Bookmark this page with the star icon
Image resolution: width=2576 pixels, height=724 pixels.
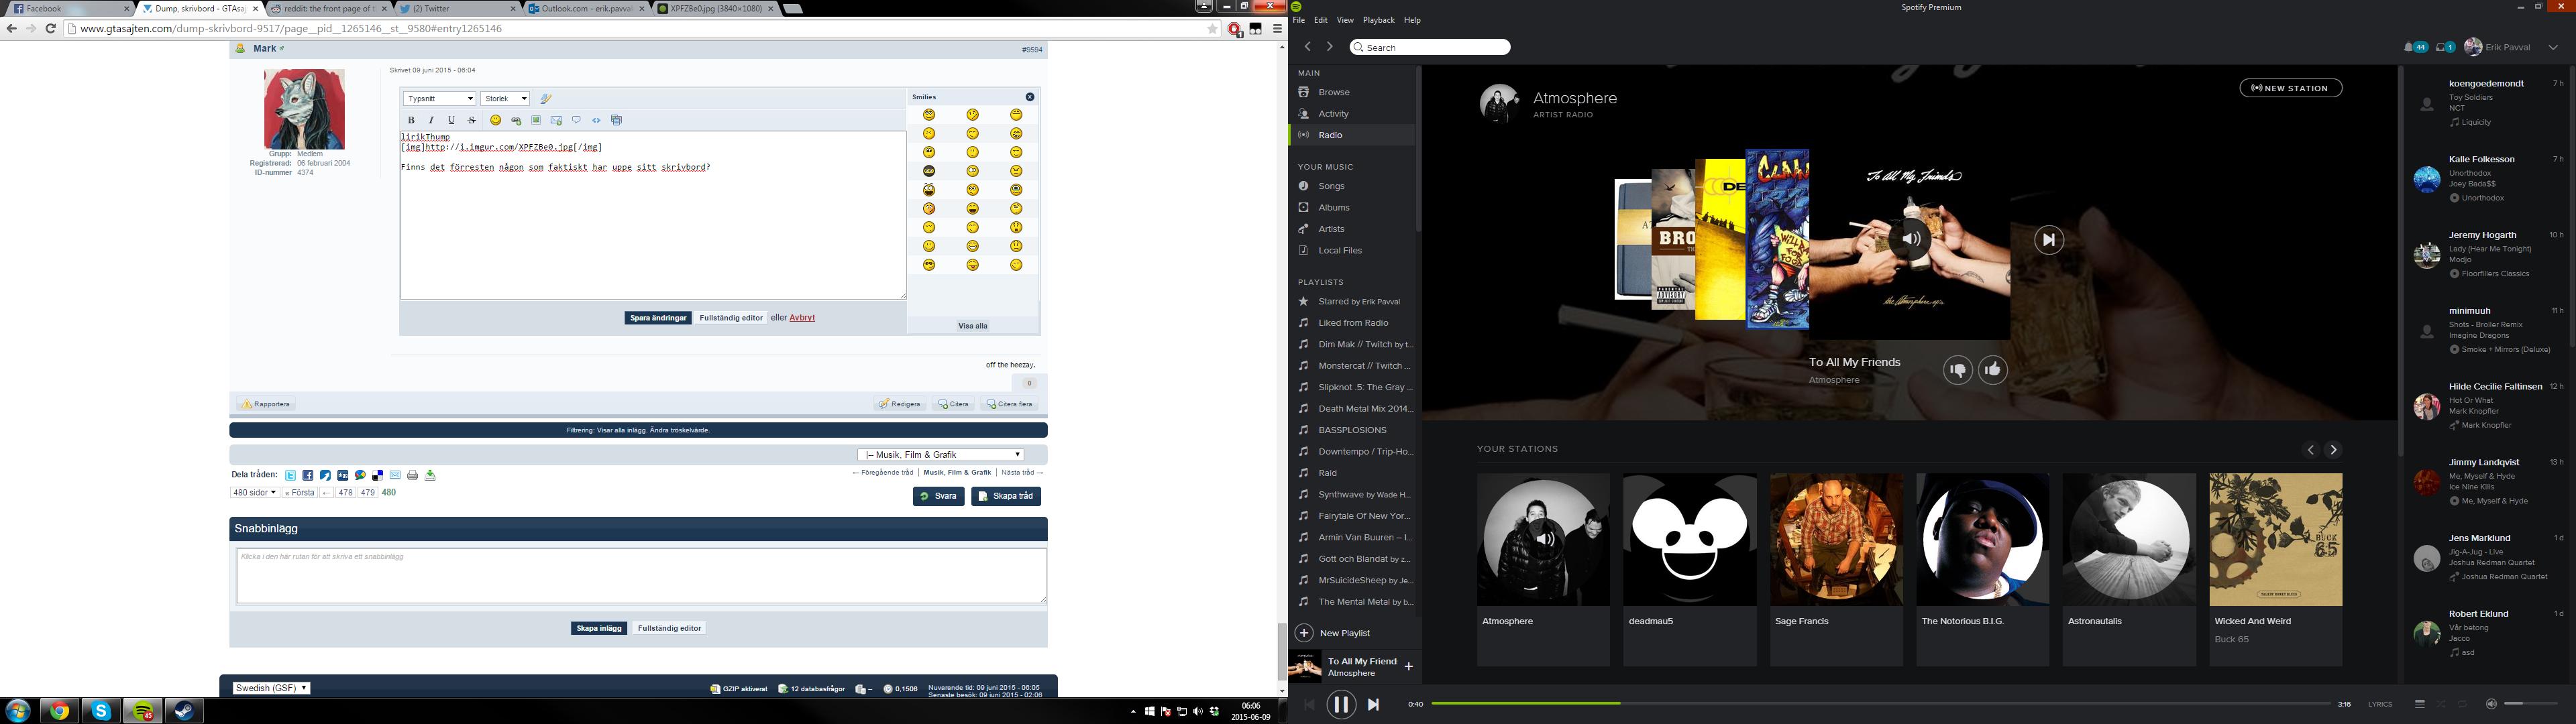[1213, 29]
